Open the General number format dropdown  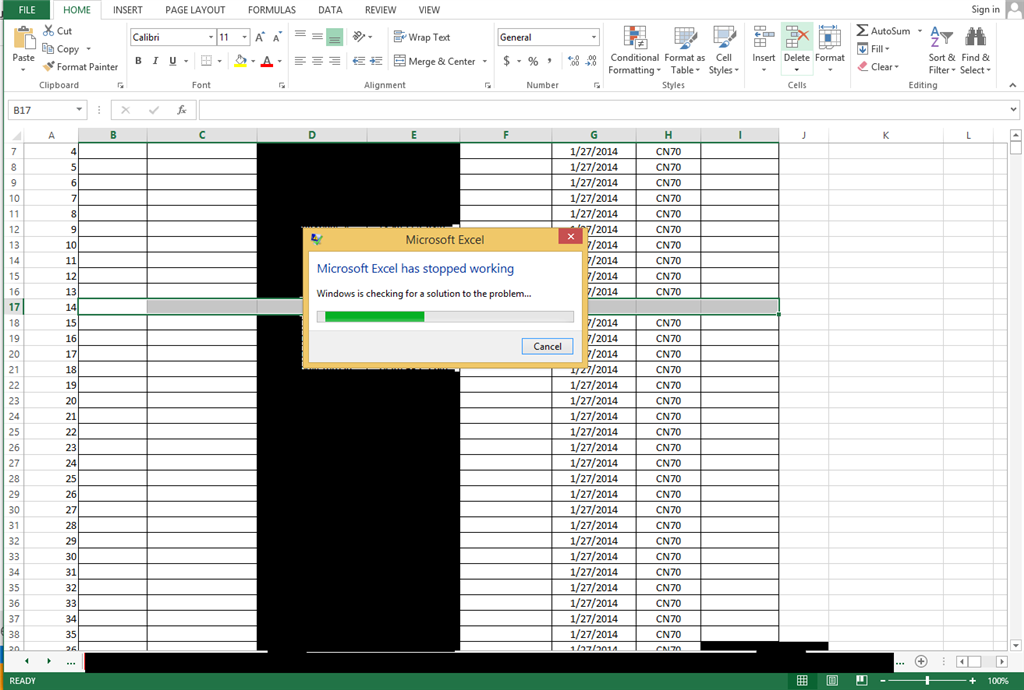(x=592, y=36)
